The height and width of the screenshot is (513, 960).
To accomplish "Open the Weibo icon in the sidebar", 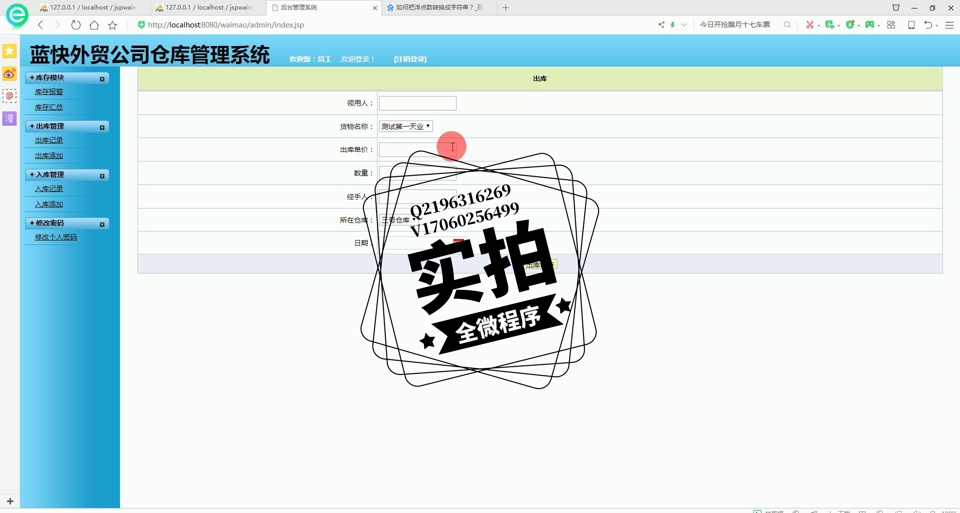I will 9,74.
